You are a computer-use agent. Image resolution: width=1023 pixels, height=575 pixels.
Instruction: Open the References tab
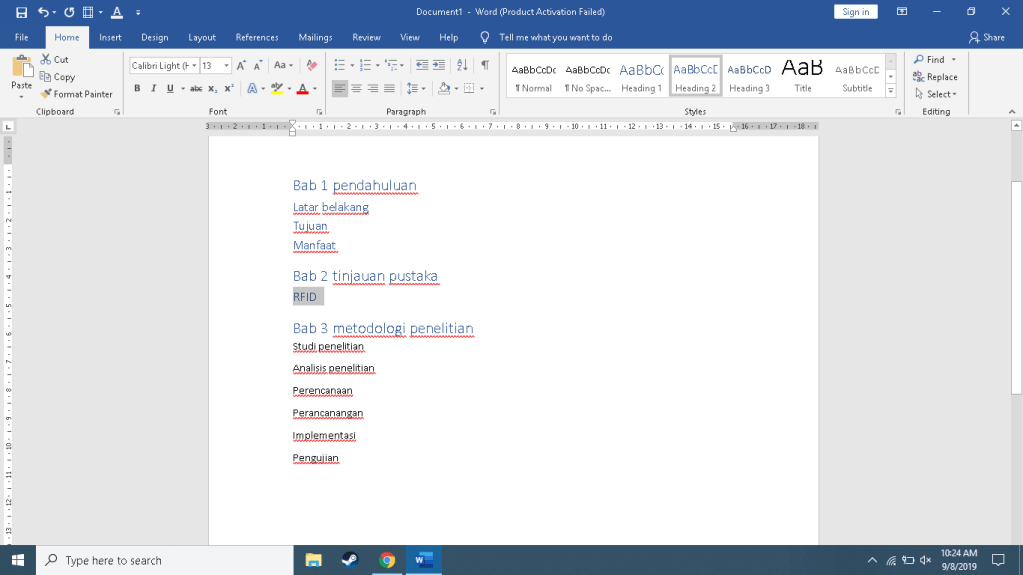257,37
